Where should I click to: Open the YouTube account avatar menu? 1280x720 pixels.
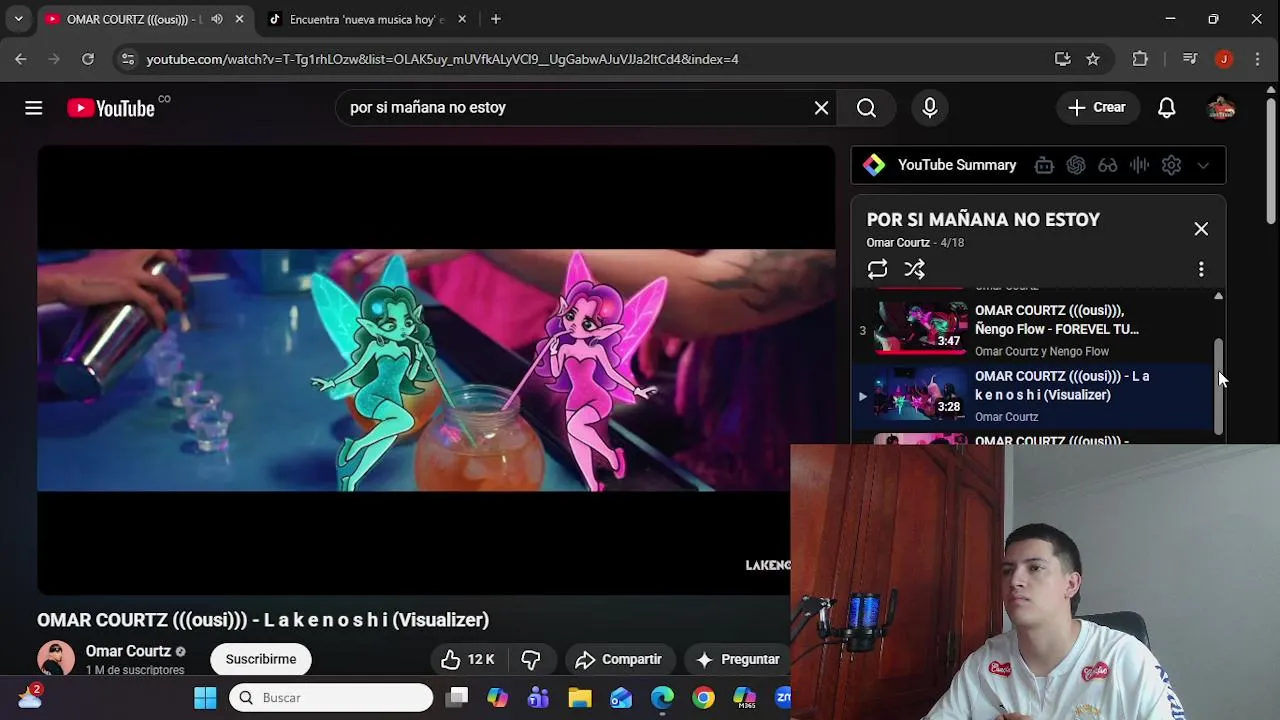(1221, 108)
